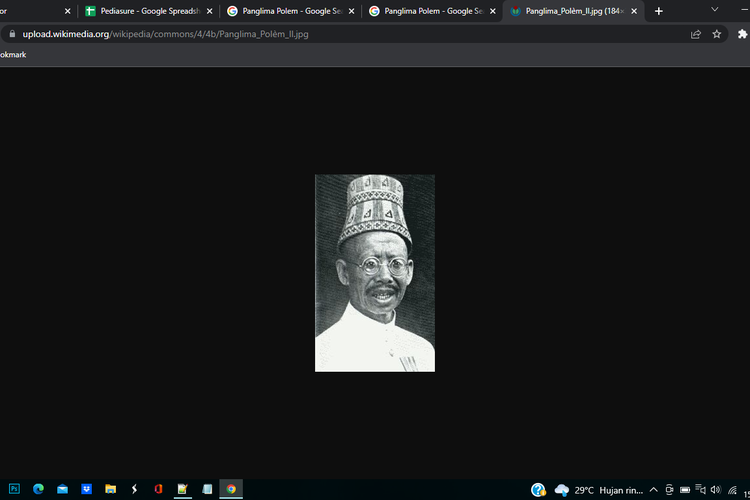Image resolution: width=750 pixels, height=500 pixels.
Task: Open the Mail app from the taskbar
Action: pyautogui.click(x=62, y=489)
